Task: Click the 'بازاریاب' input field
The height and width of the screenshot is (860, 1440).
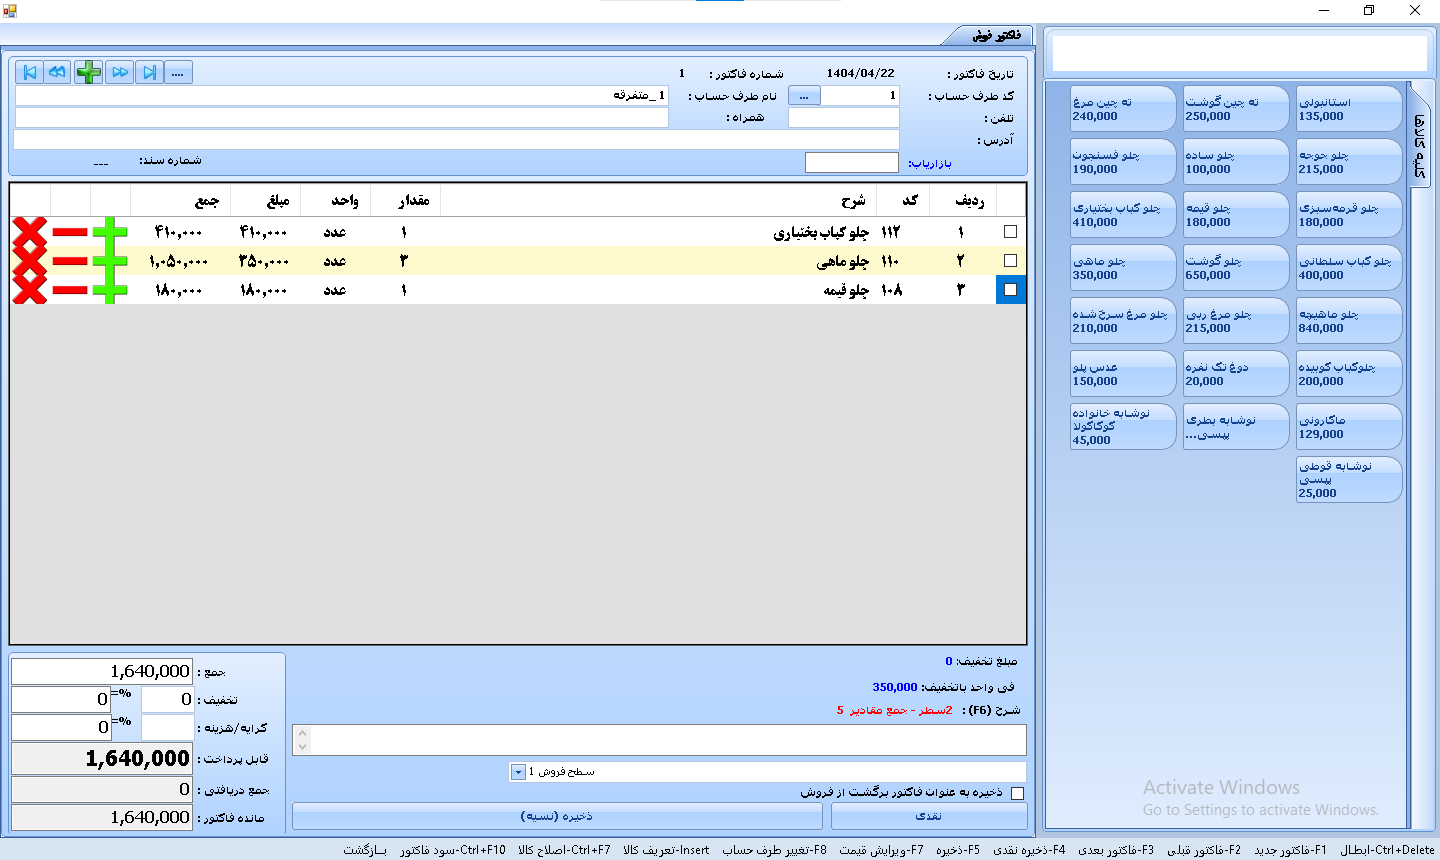Action: click(851, 163)
